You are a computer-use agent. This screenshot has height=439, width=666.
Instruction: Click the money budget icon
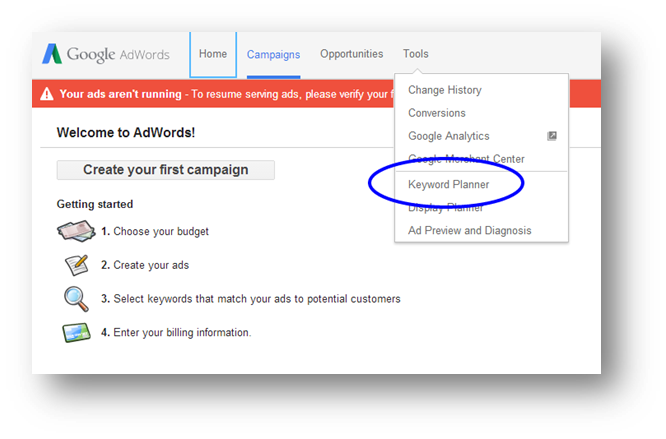[x=76, y=231]
